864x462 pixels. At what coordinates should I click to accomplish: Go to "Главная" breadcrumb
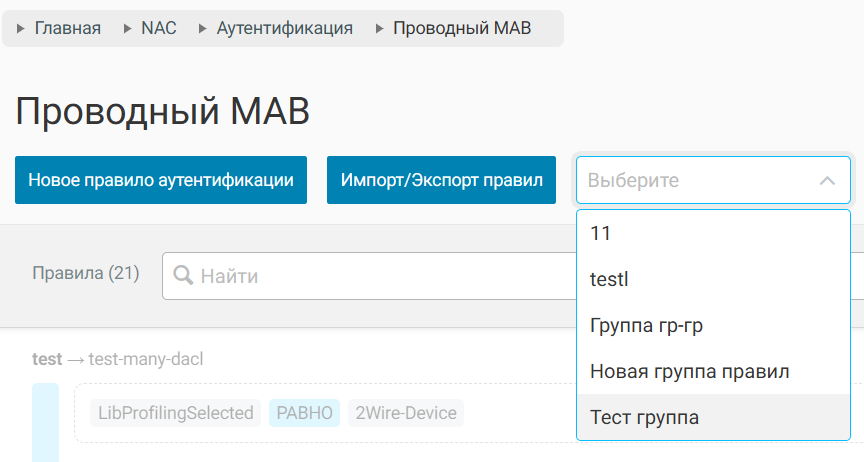(x=67, y=28)
